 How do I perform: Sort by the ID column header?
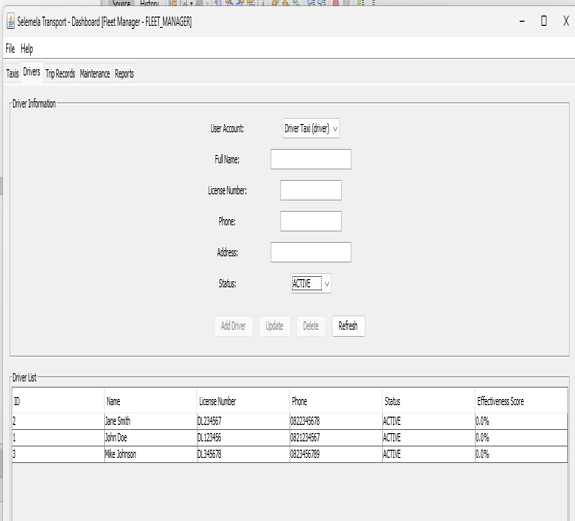[58, 401]
